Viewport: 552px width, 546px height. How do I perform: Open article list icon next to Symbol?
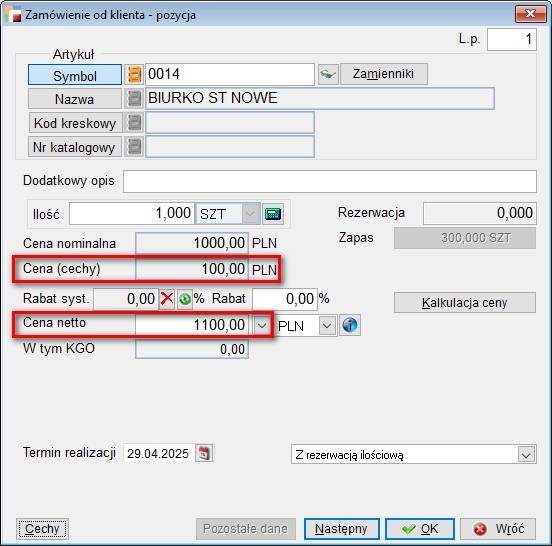point(134,74)
